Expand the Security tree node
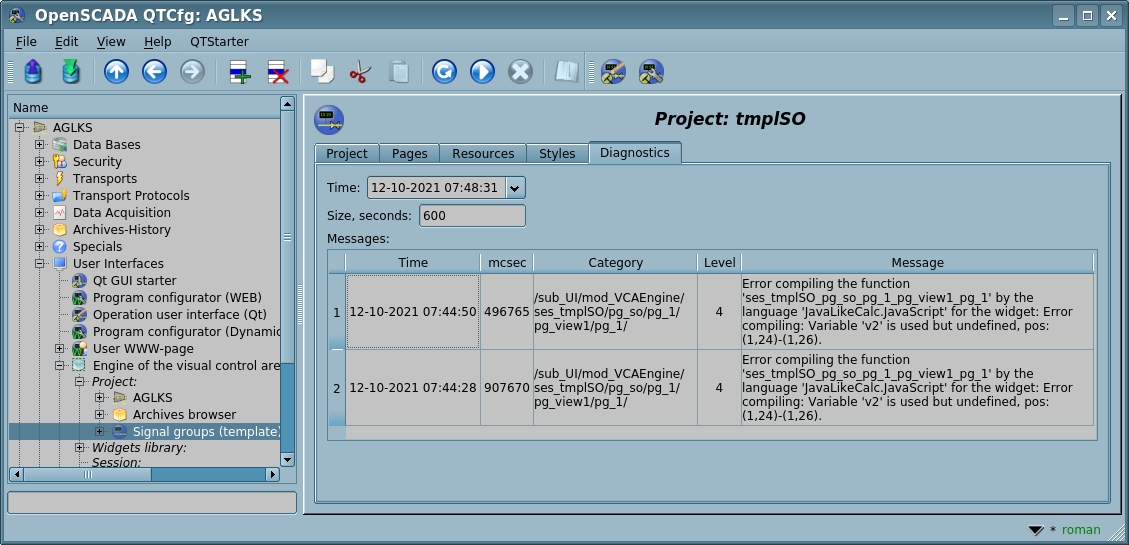This screenshot has width=1129, height=545. (40, 162)
